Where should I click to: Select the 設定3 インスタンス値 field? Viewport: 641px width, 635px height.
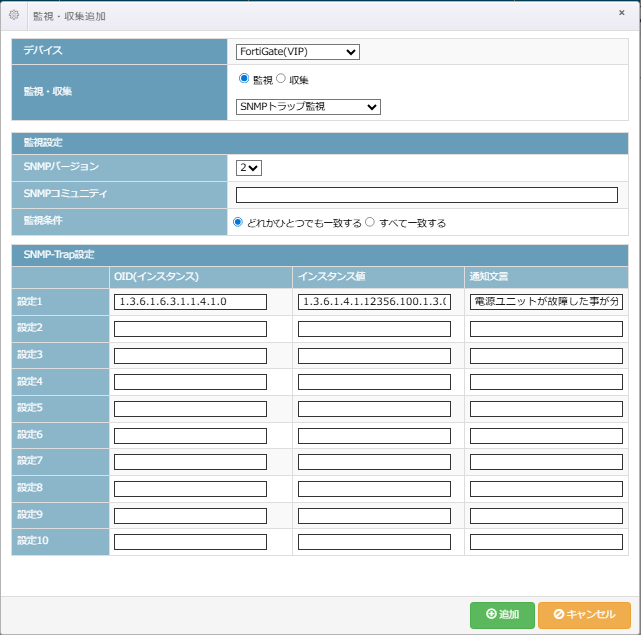(374, 355)
